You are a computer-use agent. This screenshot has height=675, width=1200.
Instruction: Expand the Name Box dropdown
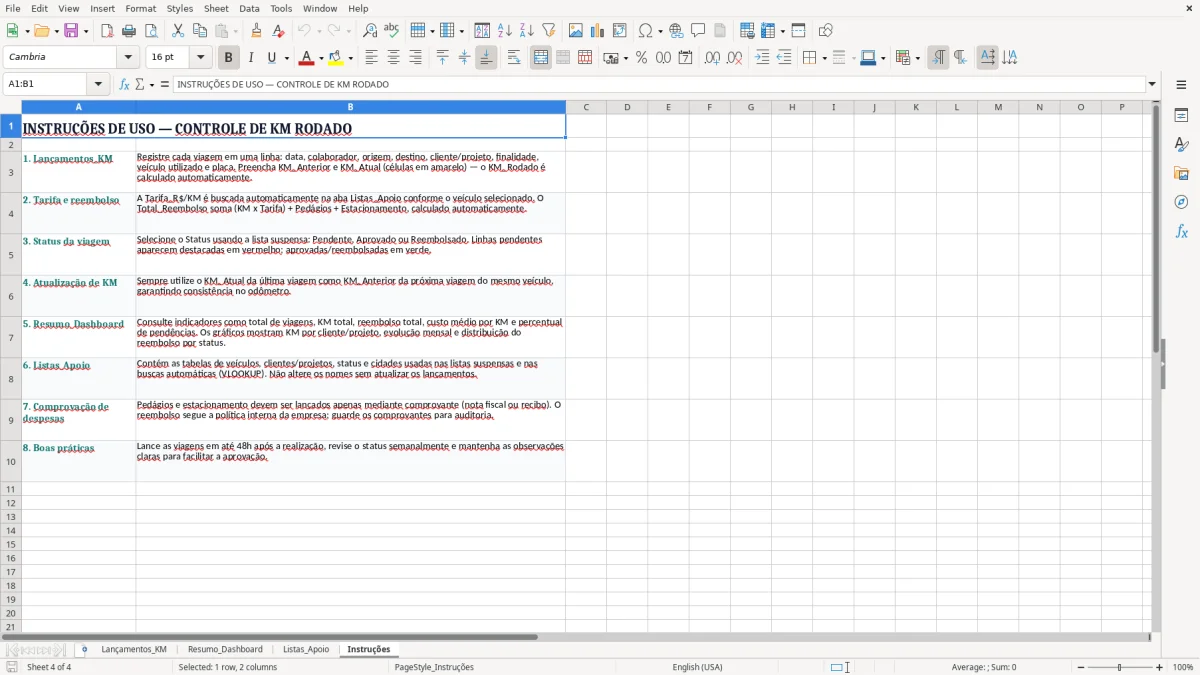tap(98, 84)
